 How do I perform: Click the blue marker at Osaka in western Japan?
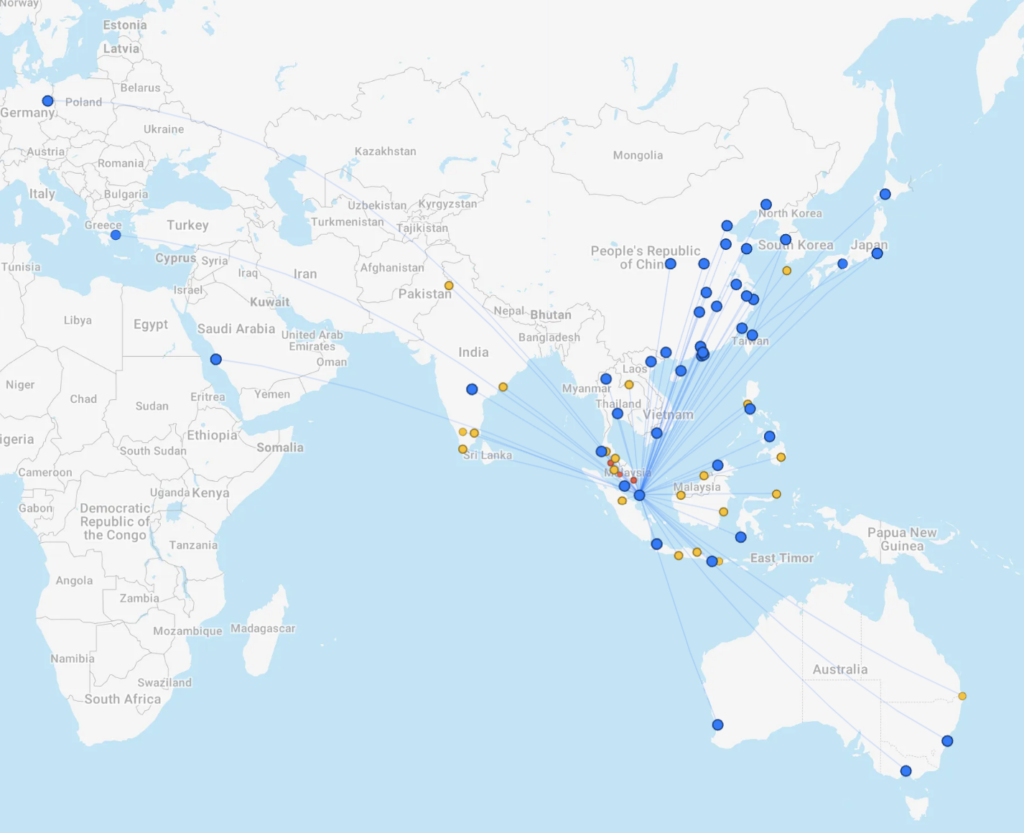842,264
